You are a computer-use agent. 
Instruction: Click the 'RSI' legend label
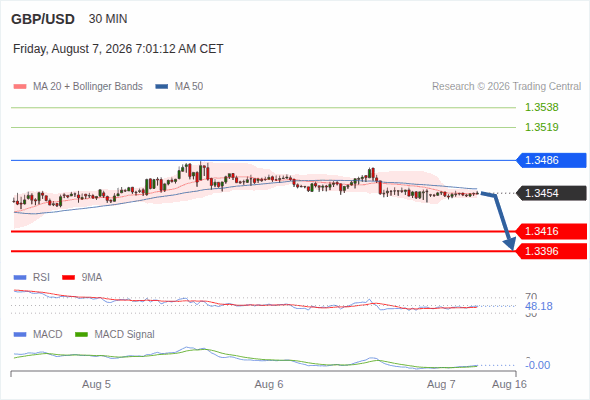(41, 278)
